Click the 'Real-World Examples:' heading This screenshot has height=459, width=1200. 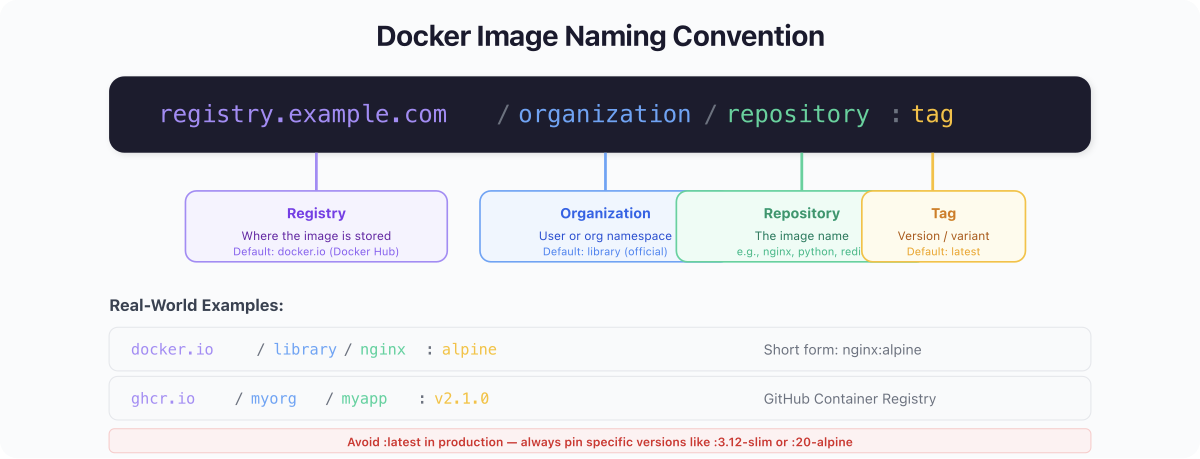(196, 305)
